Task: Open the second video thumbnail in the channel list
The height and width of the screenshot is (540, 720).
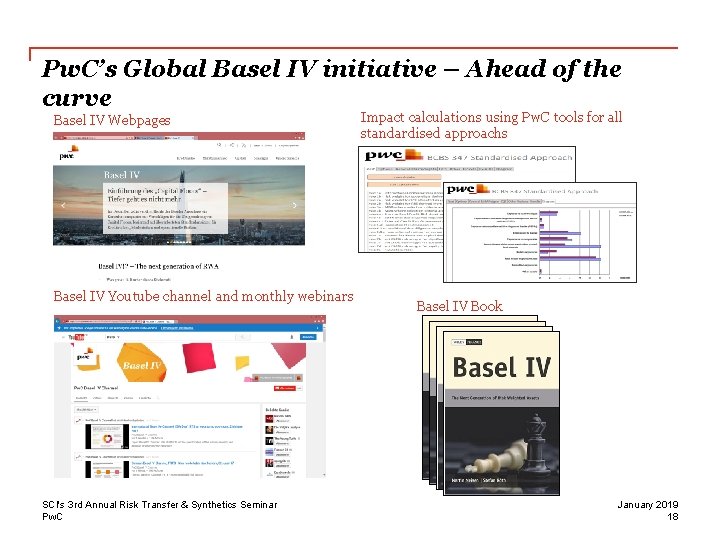Action: 107,469
